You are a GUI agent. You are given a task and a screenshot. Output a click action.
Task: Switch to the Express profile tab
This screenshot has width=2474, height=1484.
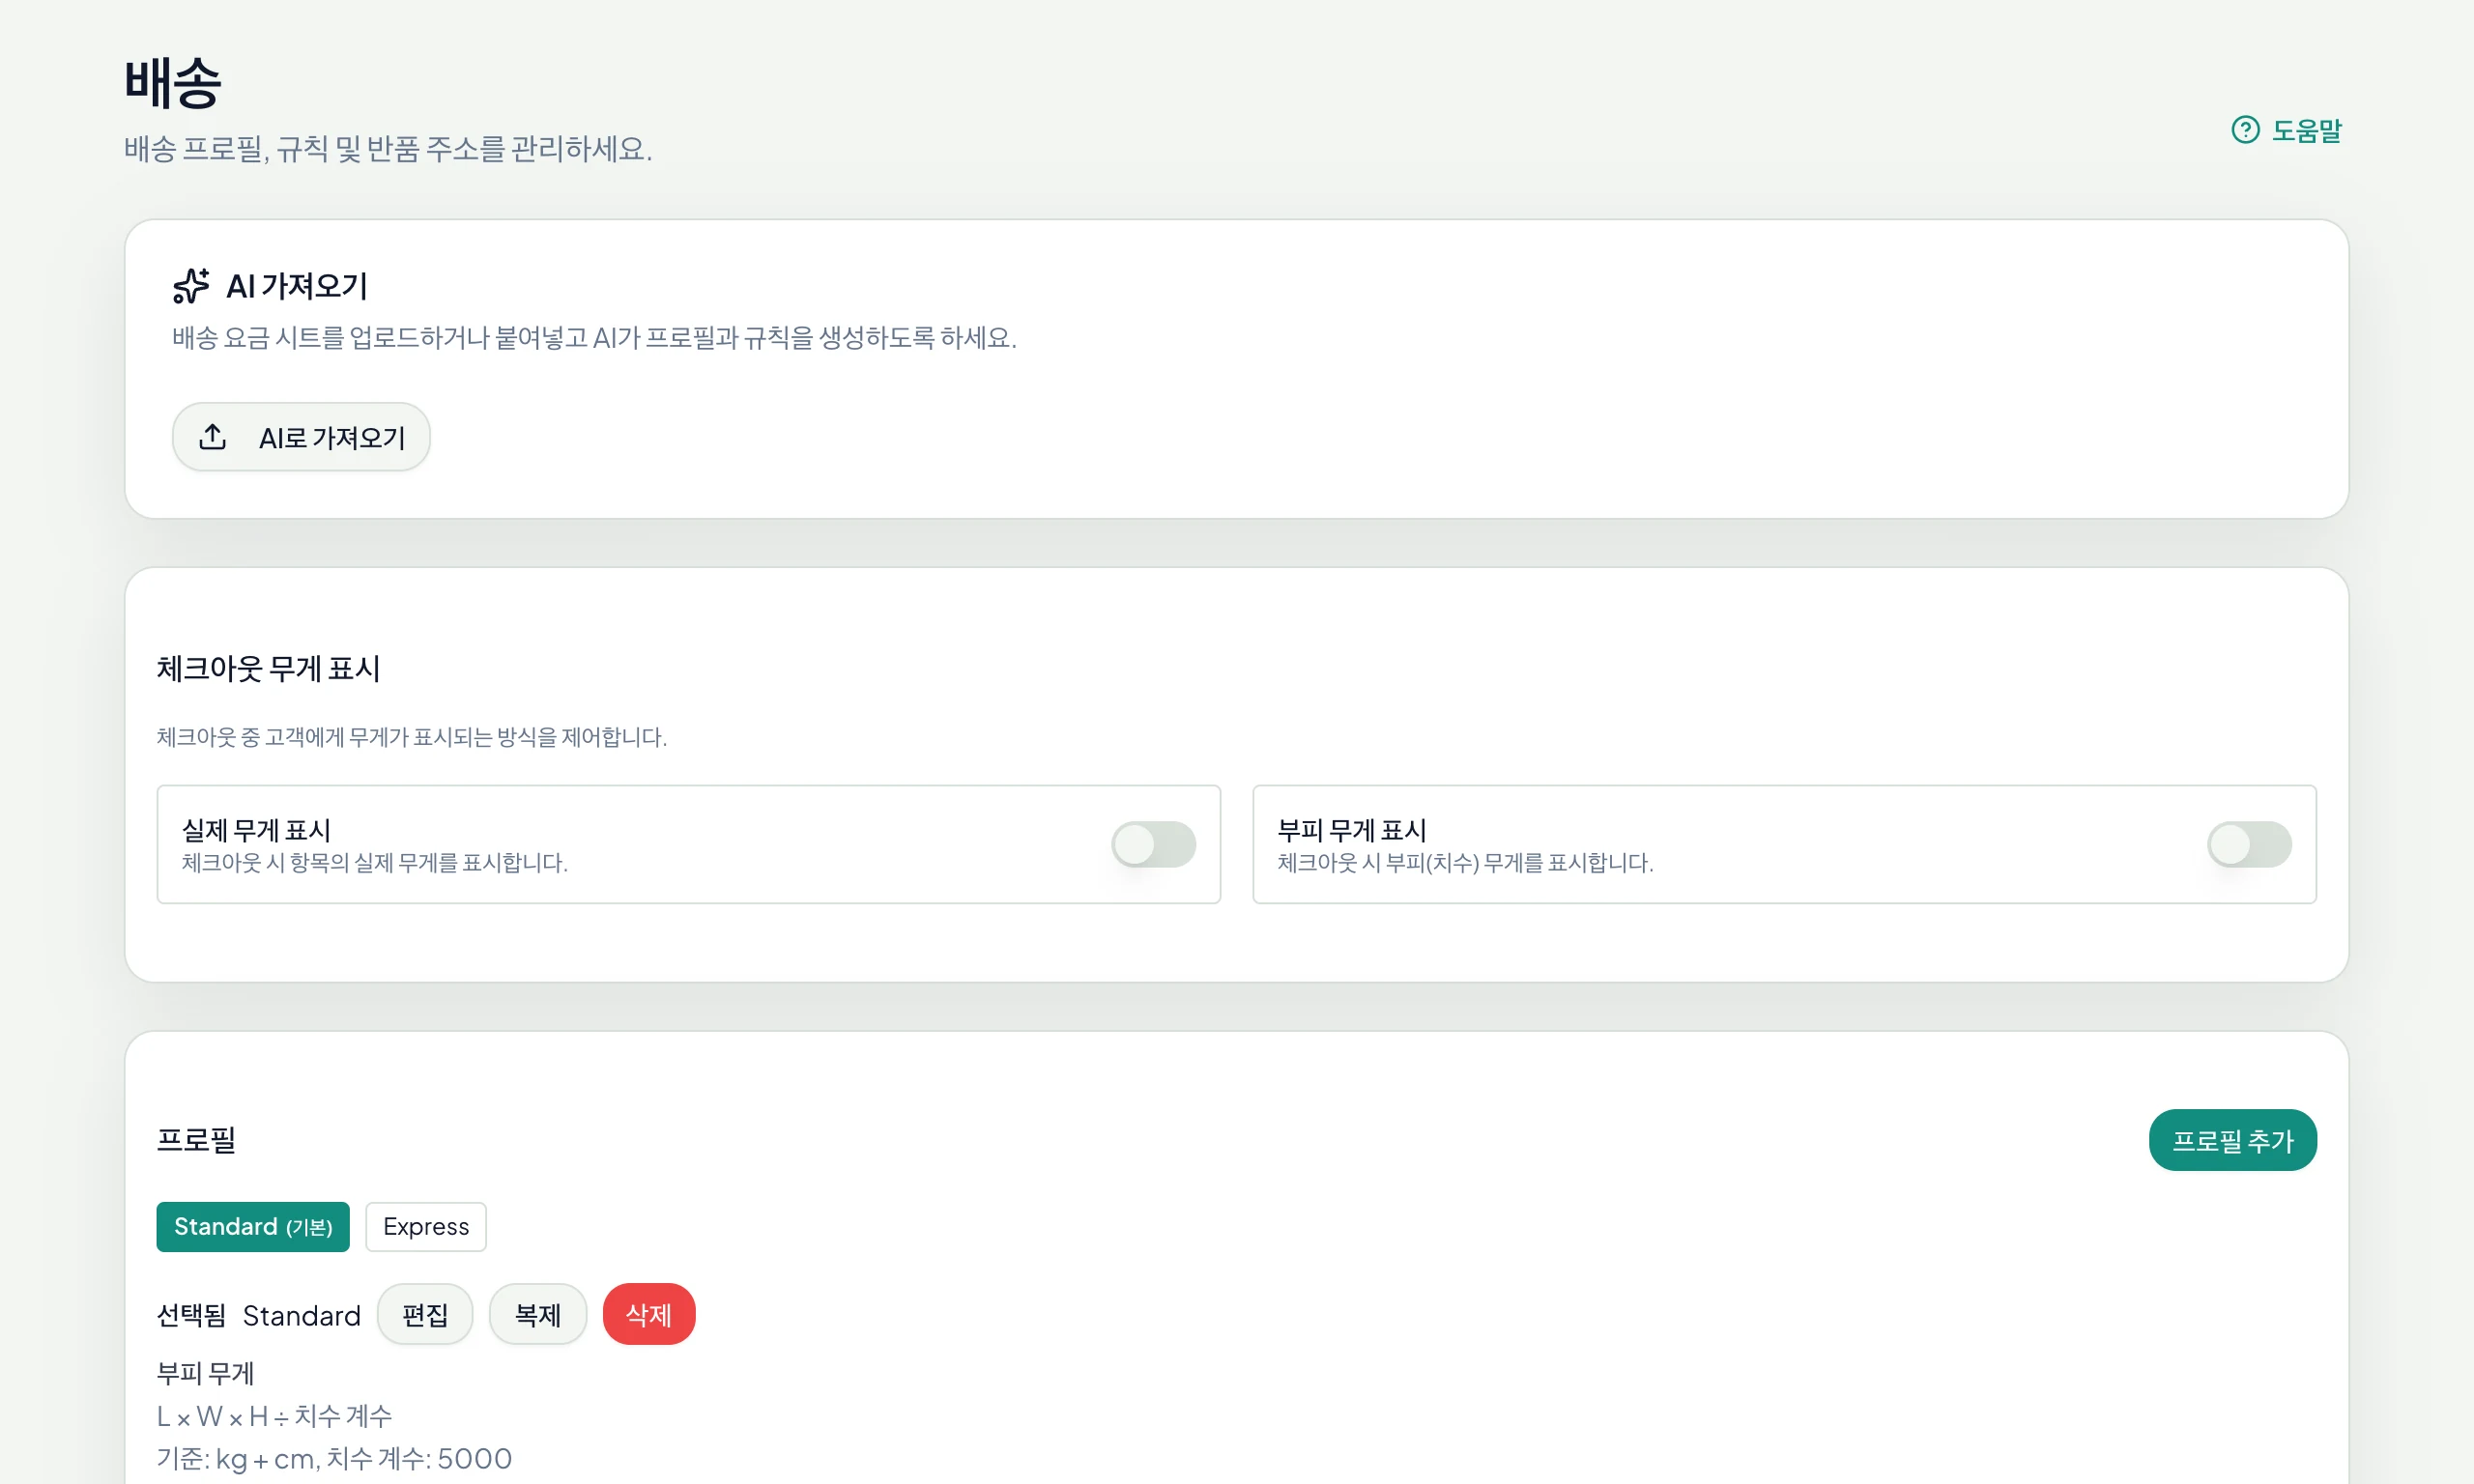(x=426, y=1227)
